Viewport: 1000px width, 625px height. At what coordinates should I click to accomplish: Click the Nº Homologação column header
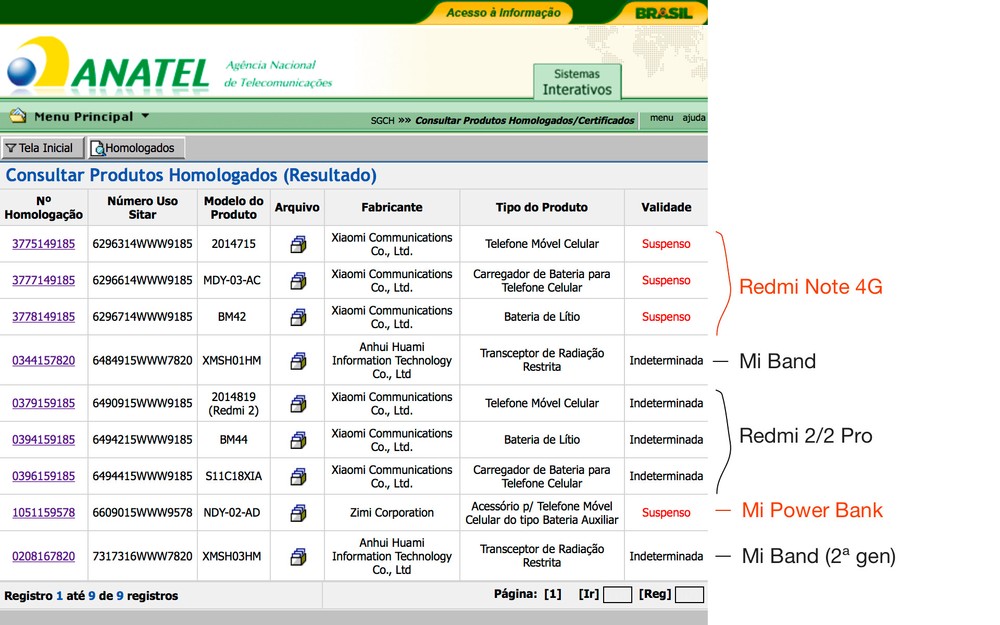pyautogui.click(x=43, y=208)
